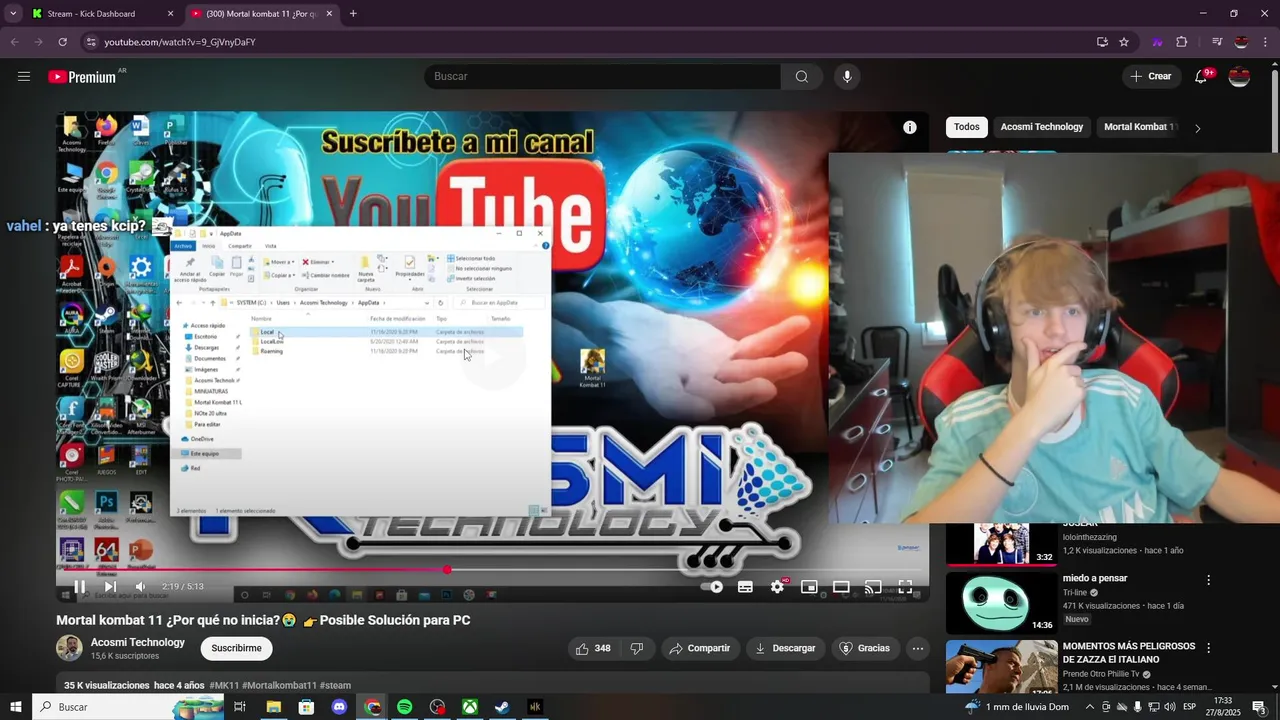Switch to theater mode
The width and height of the screenshot is (1280, 720).
pos(841,587)
